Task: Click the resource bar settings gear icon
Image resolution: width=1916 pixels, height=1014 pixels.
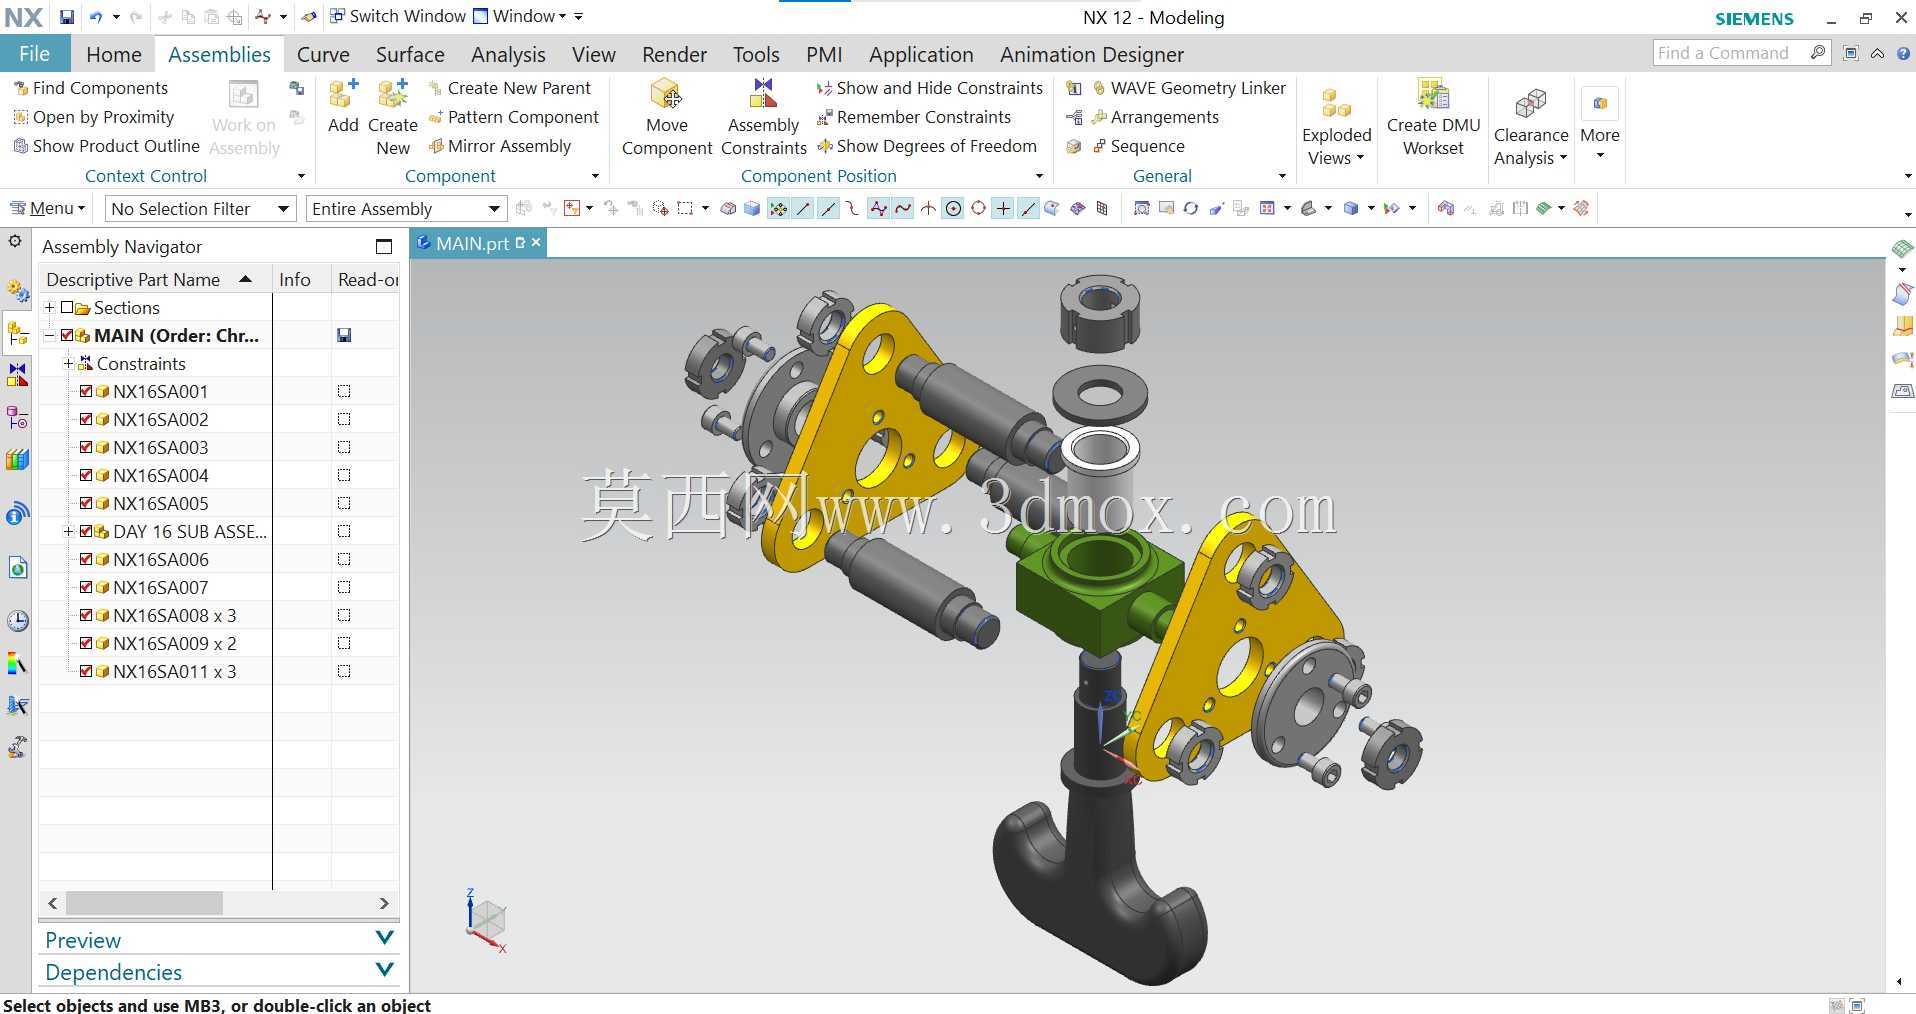Action: click(15, 241)
